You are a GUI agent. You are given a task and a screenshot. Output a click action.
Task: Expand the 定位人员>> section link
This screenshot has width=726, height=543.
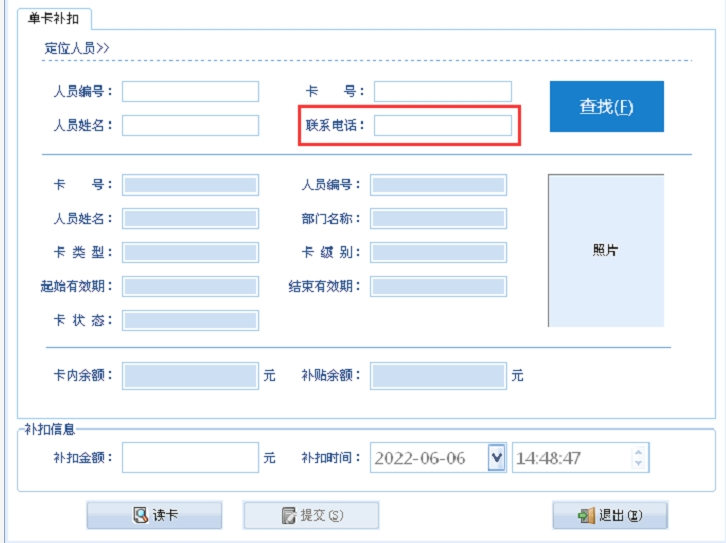[x=76, y=47]
